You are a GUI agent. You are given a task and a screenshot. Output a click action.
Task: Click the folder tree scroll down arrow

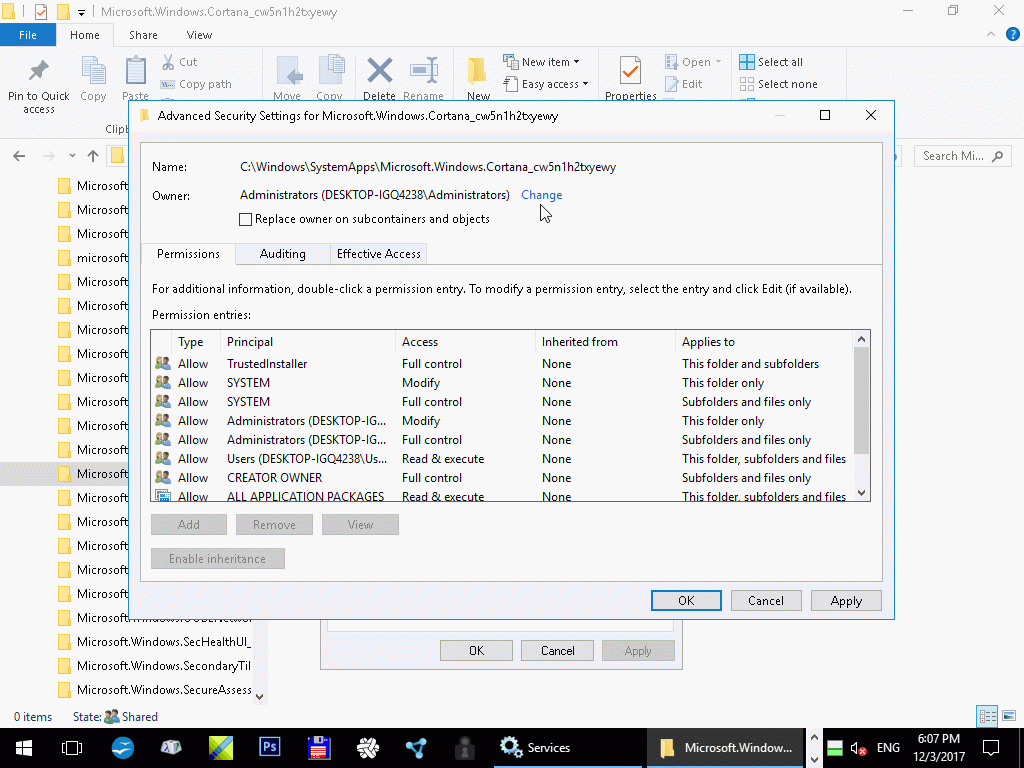[x=259, y=697]
